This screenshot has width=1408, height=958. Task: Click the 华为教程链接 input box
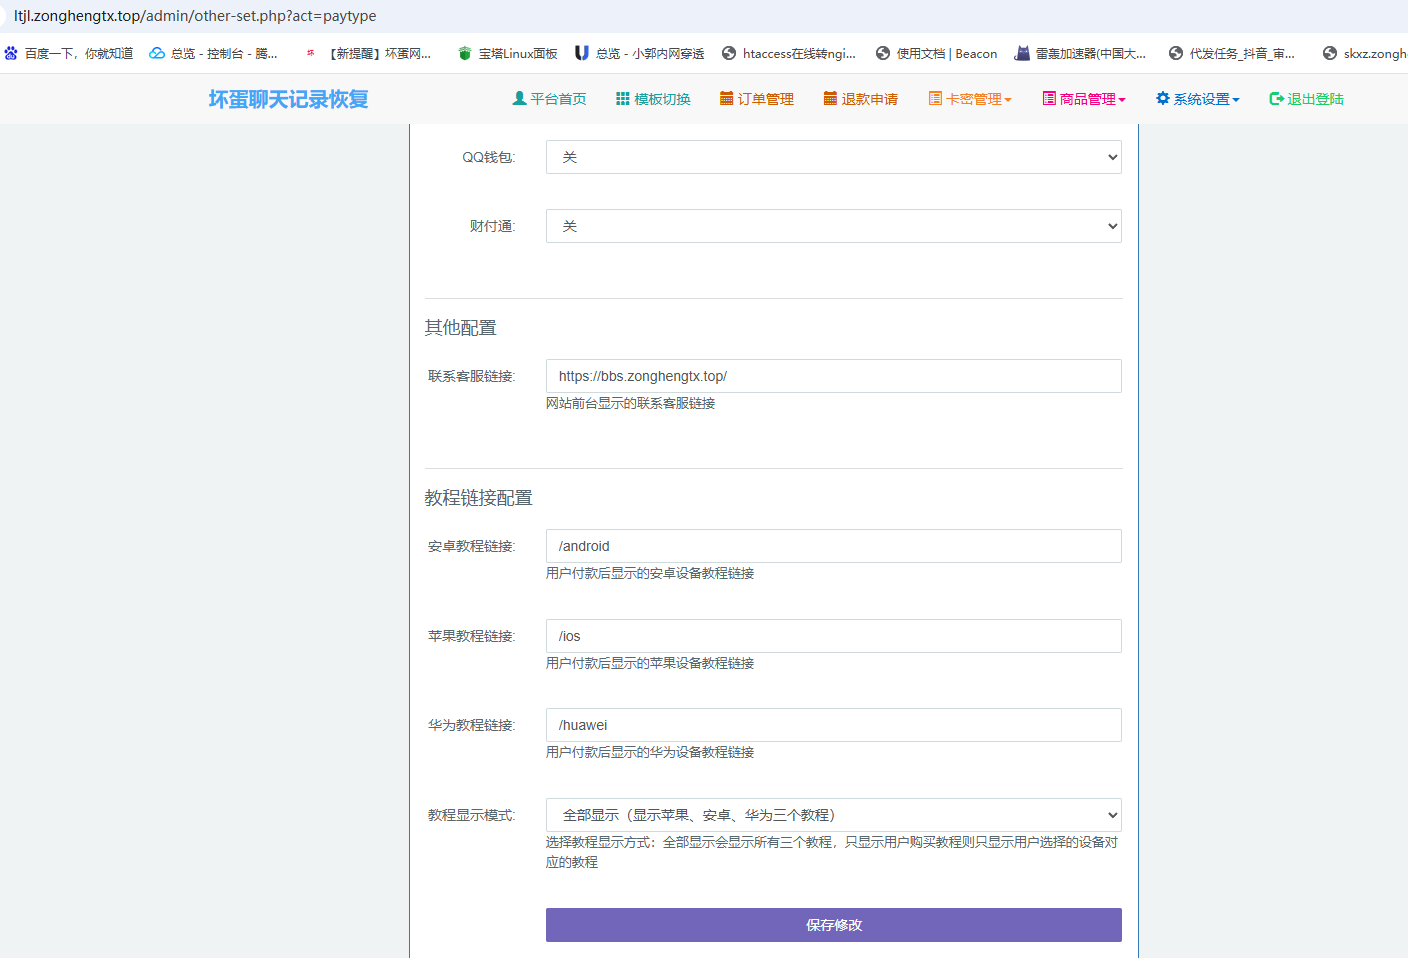pyautogui.click(x=833, y=725)
